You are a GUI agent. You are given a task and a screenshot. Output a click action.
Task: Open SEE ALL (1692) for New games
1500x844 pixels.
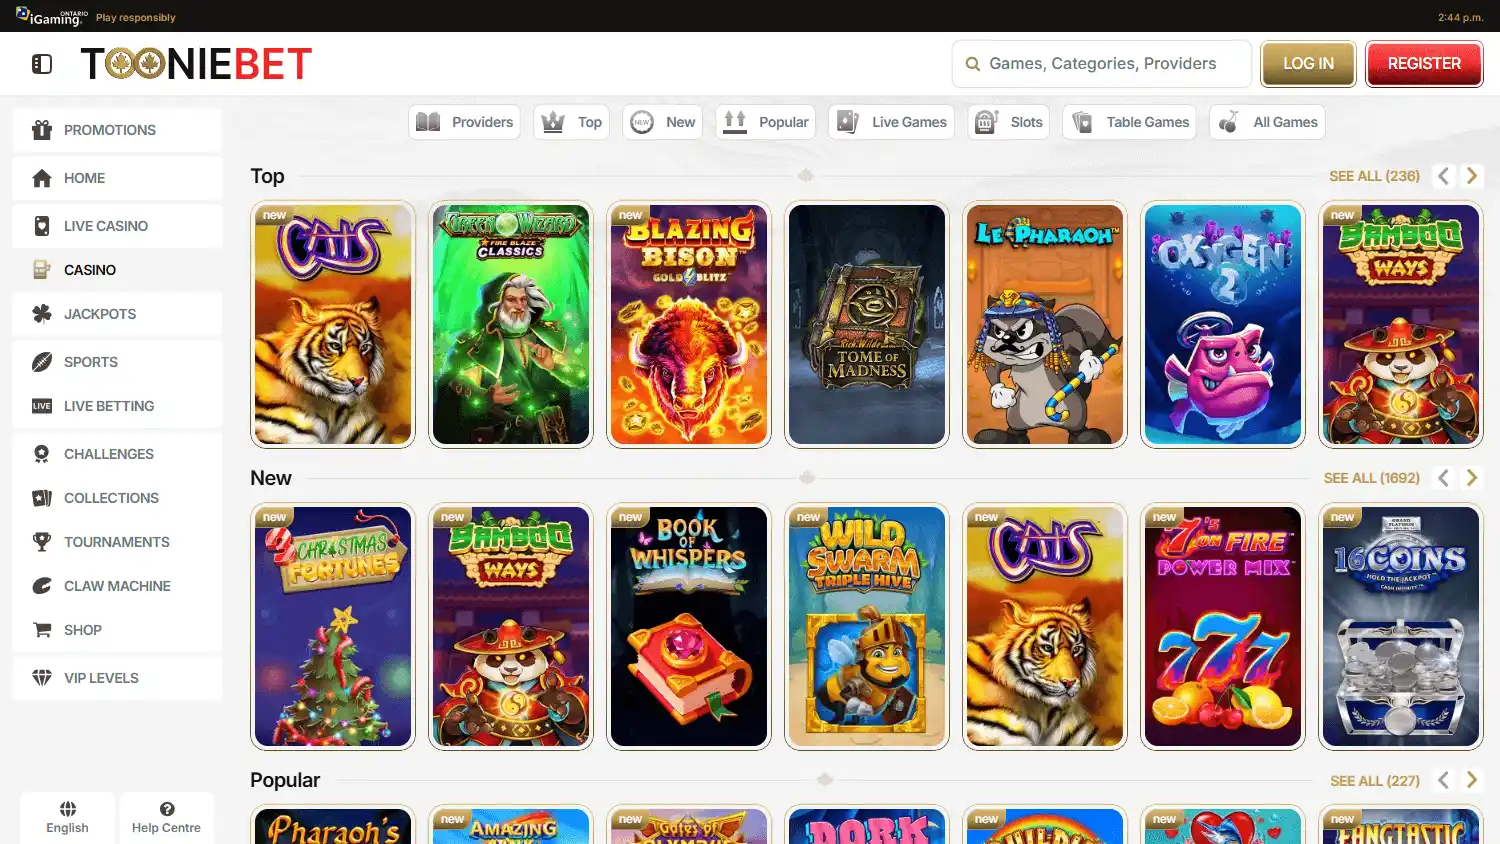point(1371,478)
